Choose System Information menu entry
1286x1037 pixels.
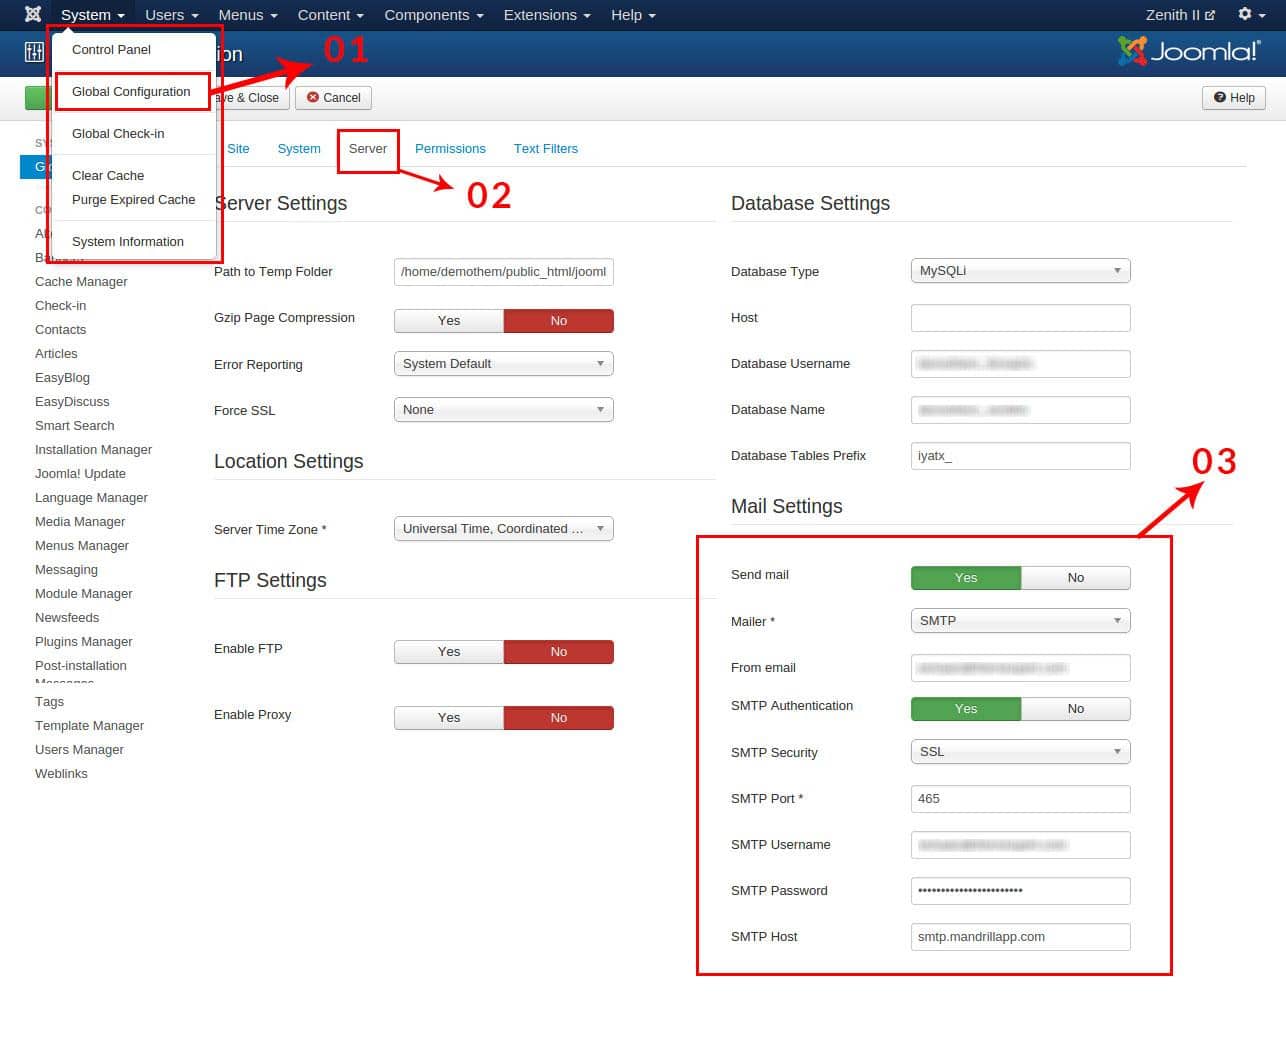pyautogui.click(x=128, y=241)
